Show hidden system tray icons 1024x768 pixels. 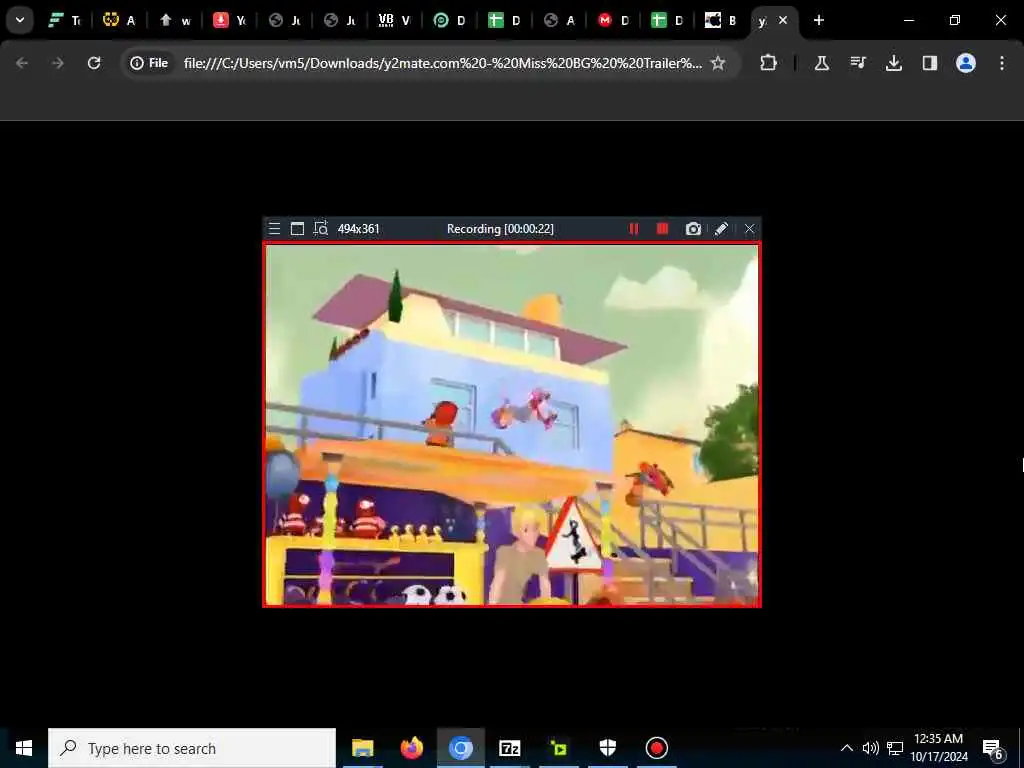(x=846, y=748)
